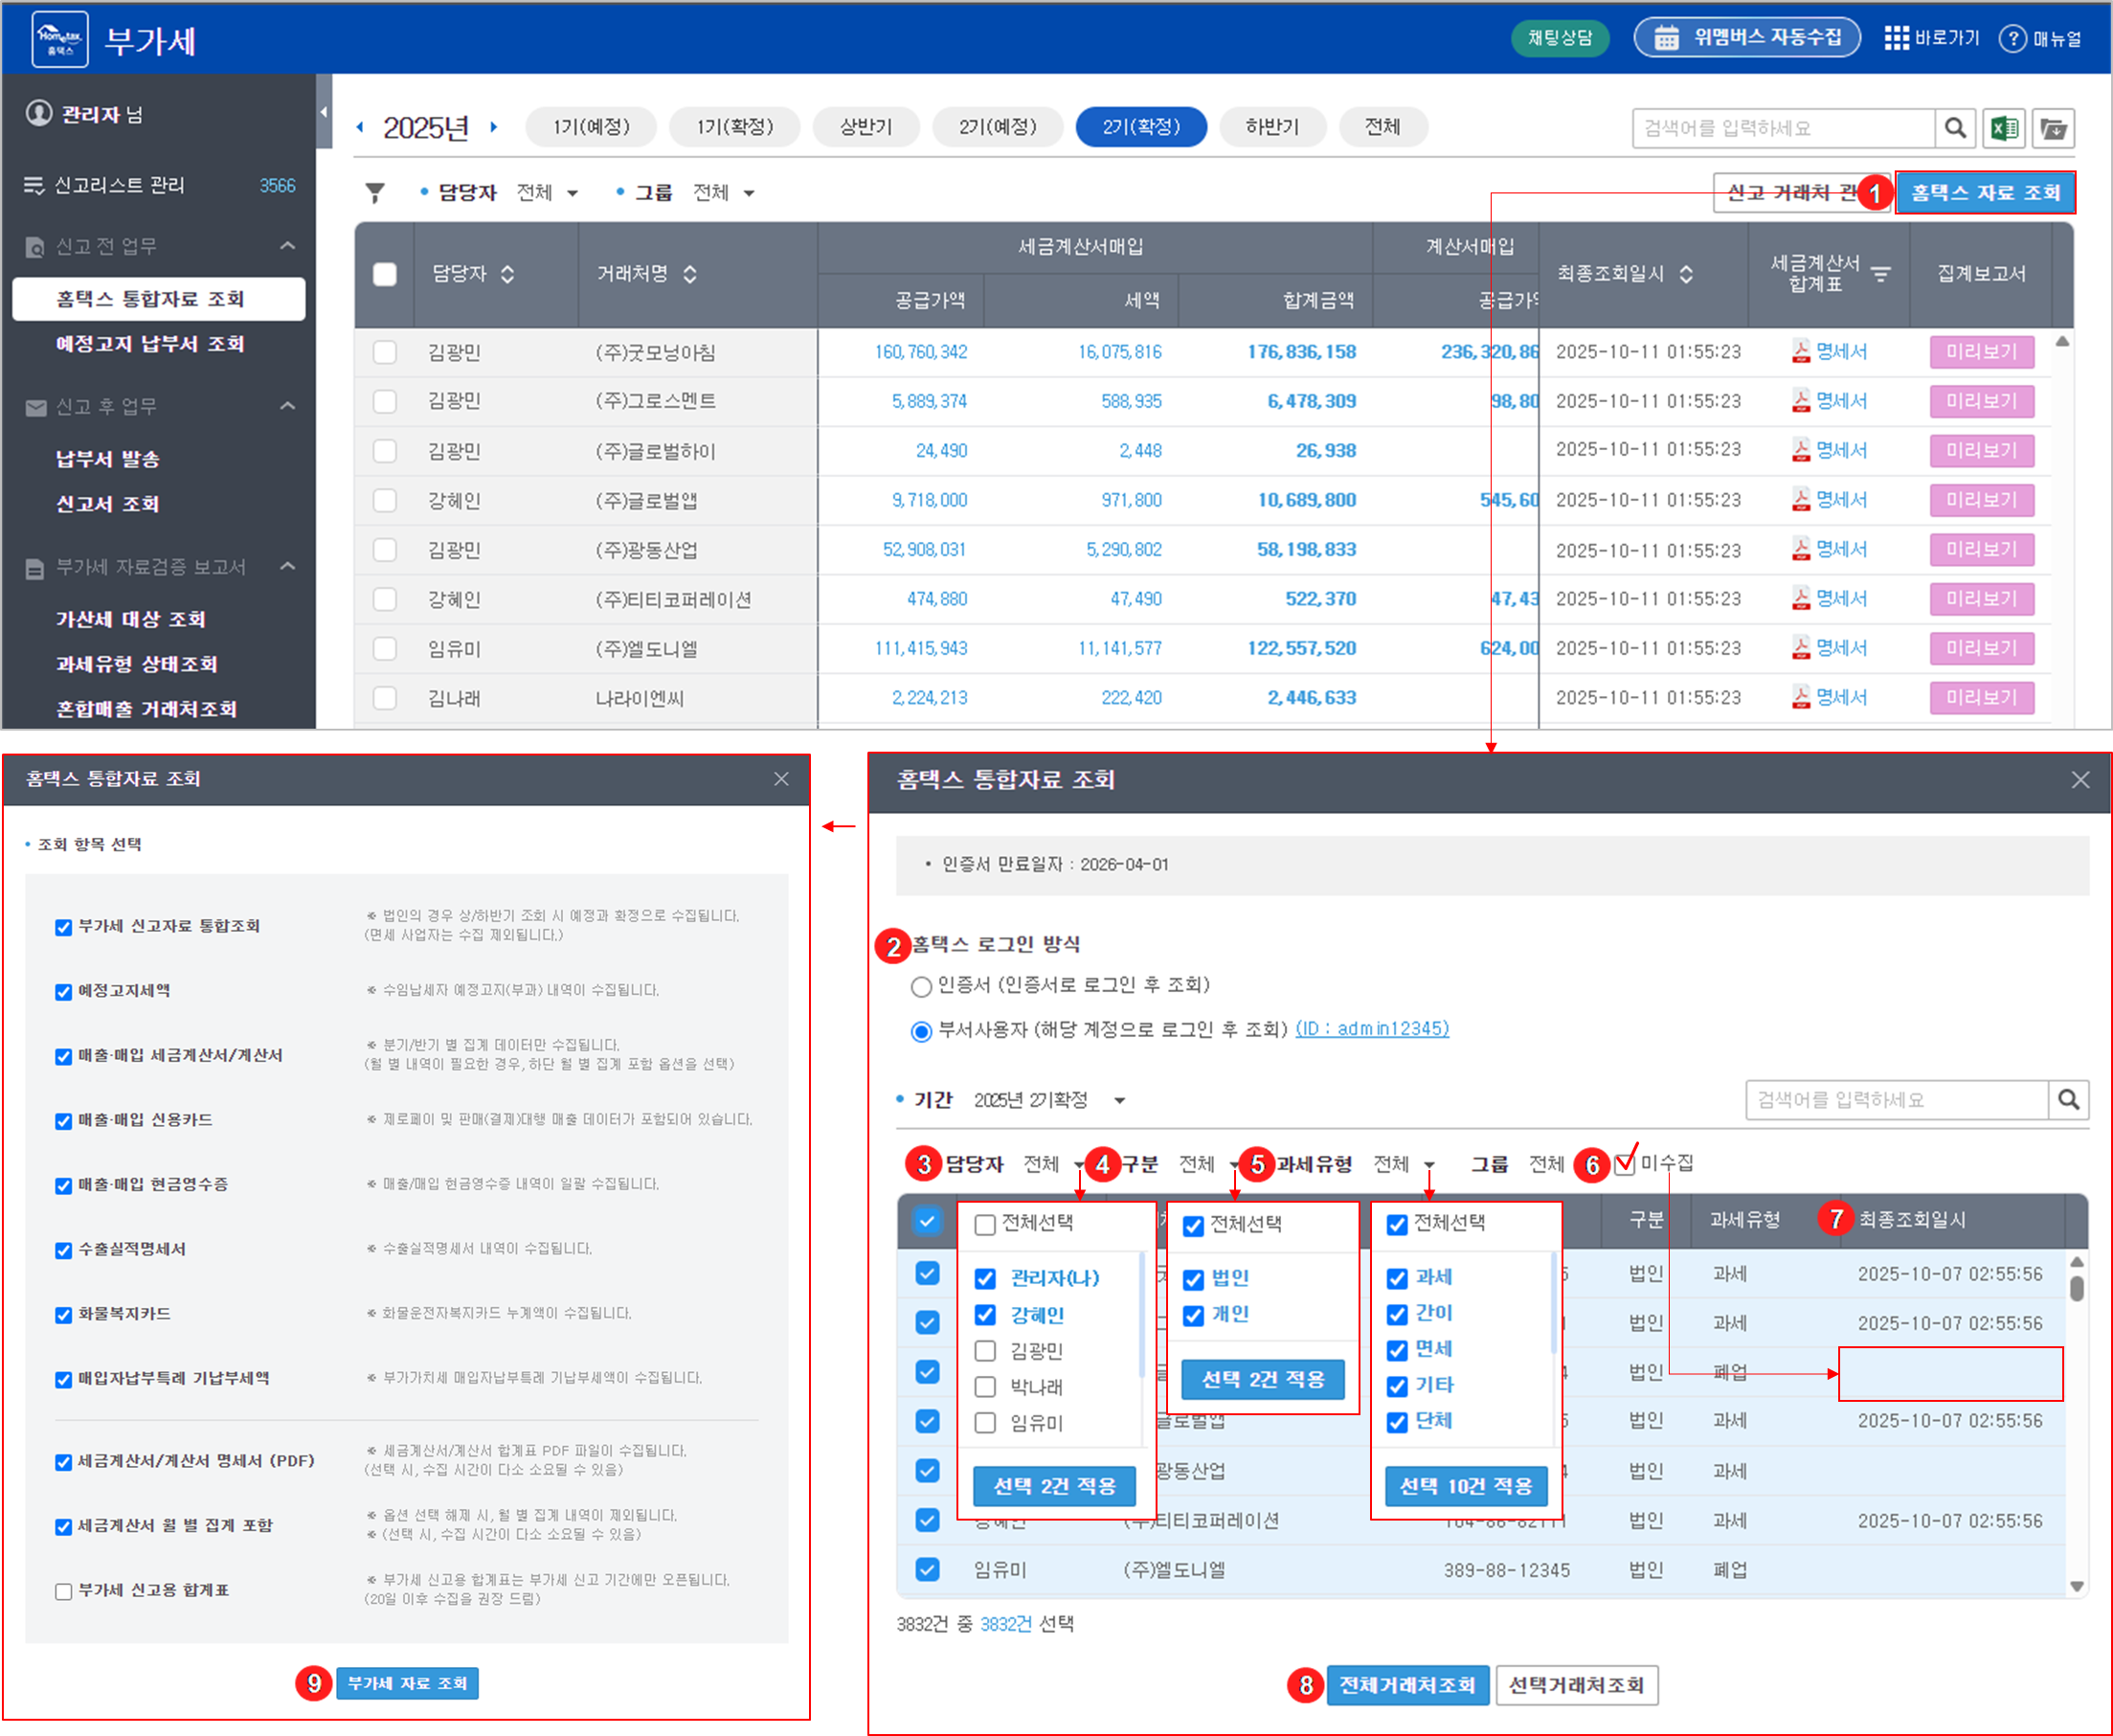
Task: Go to next year arrow after 2025년
Action: [494, 127]
